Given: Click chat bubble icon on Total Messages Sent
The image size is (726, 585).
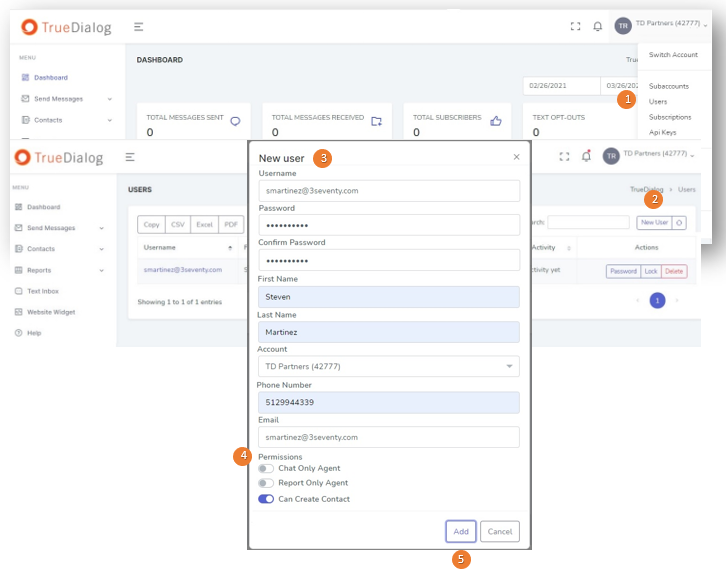Looking at the screenshot, I should click(x=236, y=121).
